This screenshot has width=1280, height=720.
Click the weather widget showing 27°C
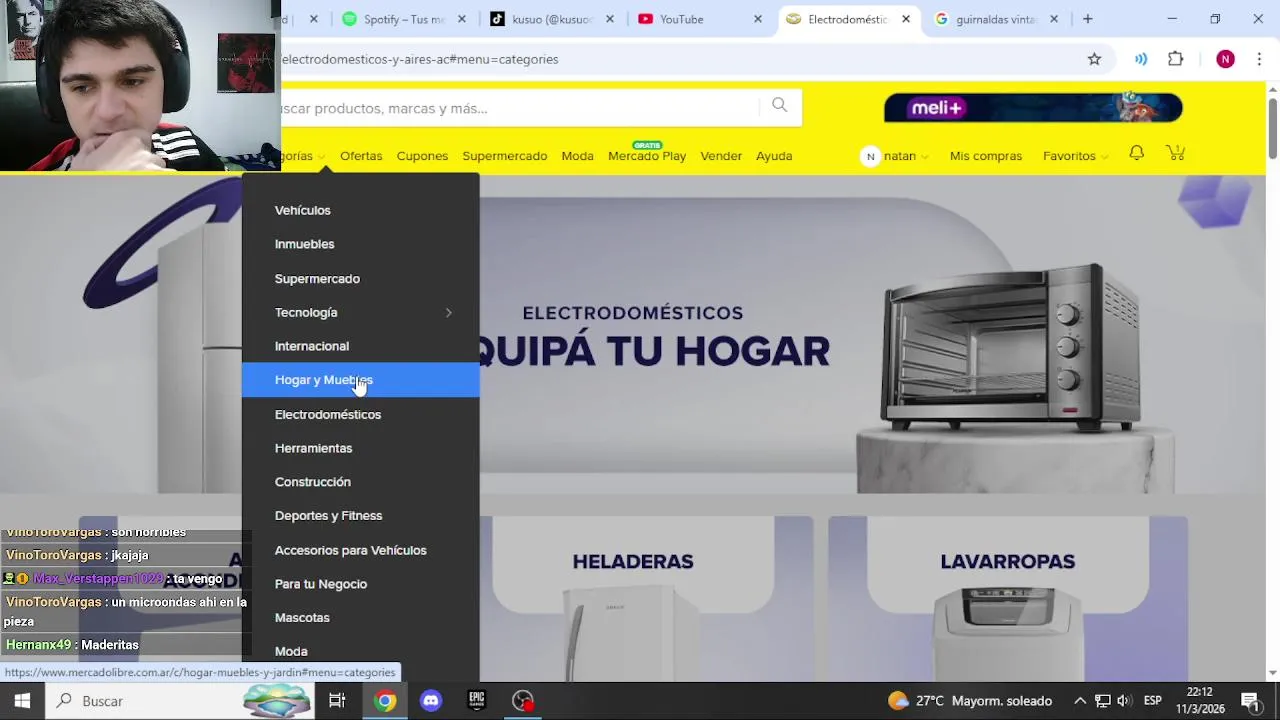(x=970, y=701)
